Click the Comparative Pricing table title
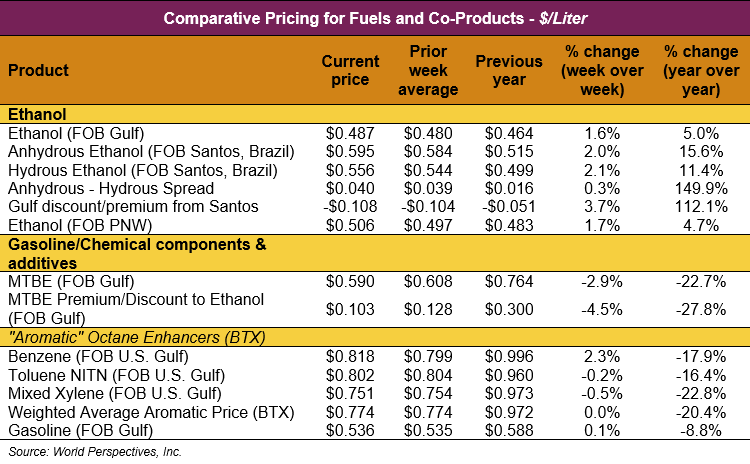 pyautogui.click(x=374, y=18)
